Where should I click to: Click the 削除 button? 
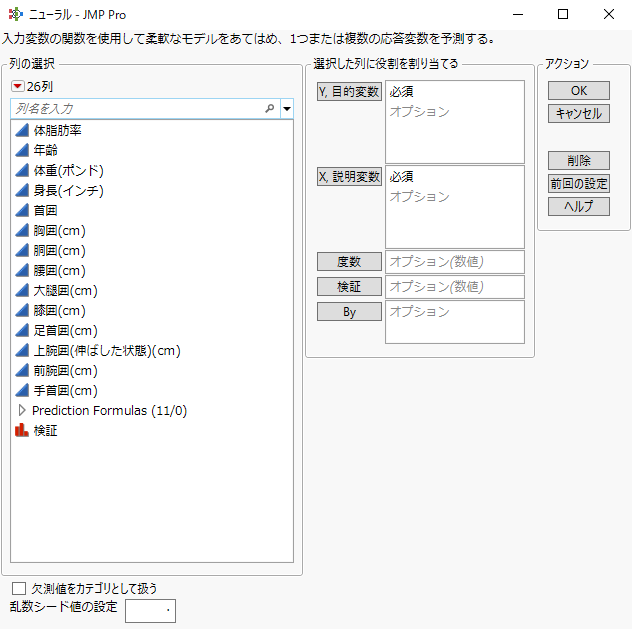578,160
